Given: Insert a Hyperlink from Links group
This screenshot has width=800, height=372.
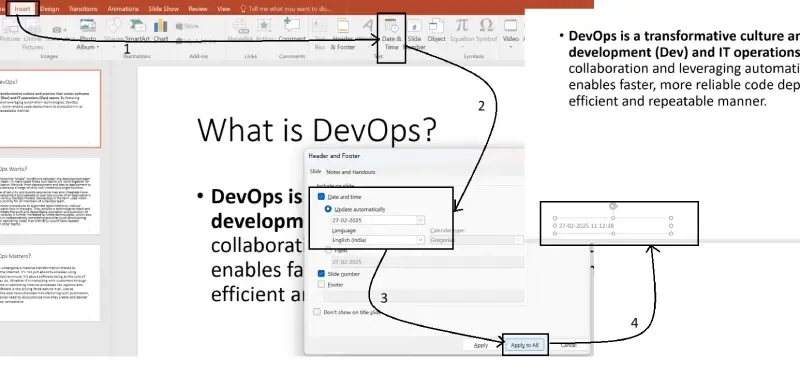Looking at the screenshot, I should pyautogui.click(x=240, y=31).
